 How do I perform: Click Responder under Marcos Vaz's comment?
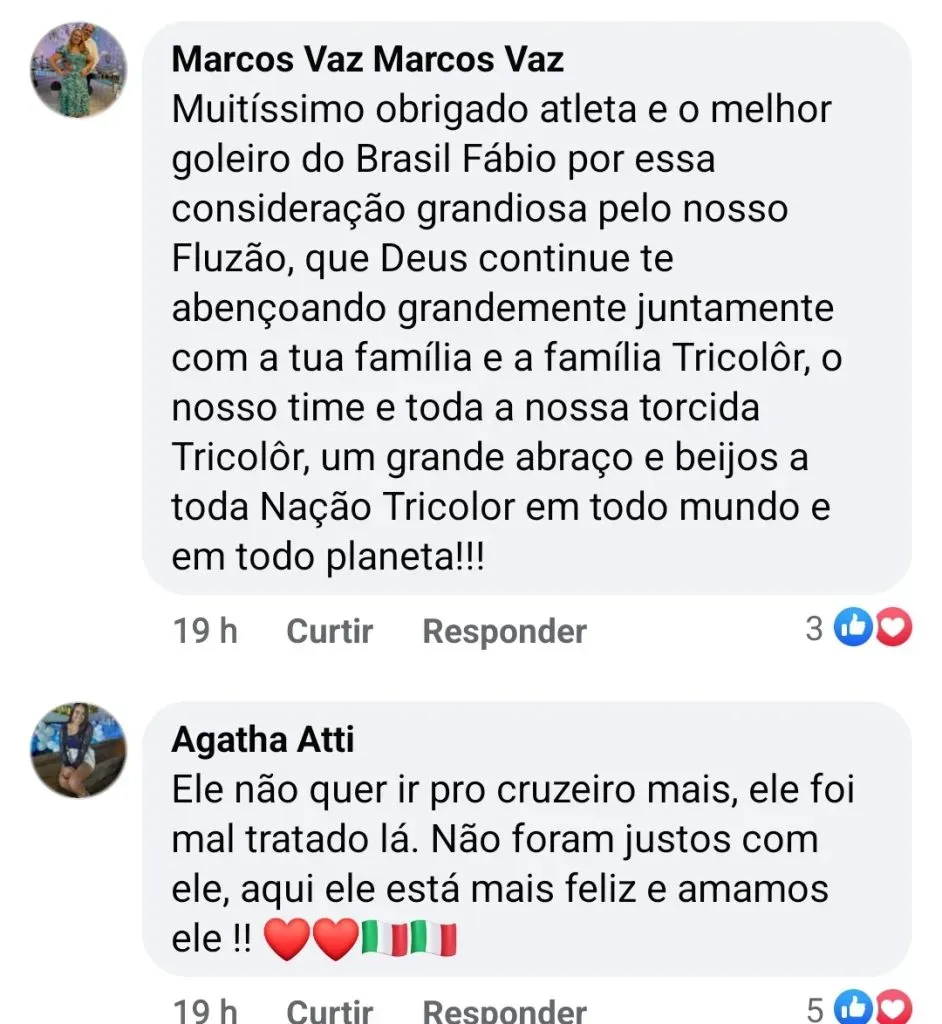pyautogui.click(x=503, y=630)
